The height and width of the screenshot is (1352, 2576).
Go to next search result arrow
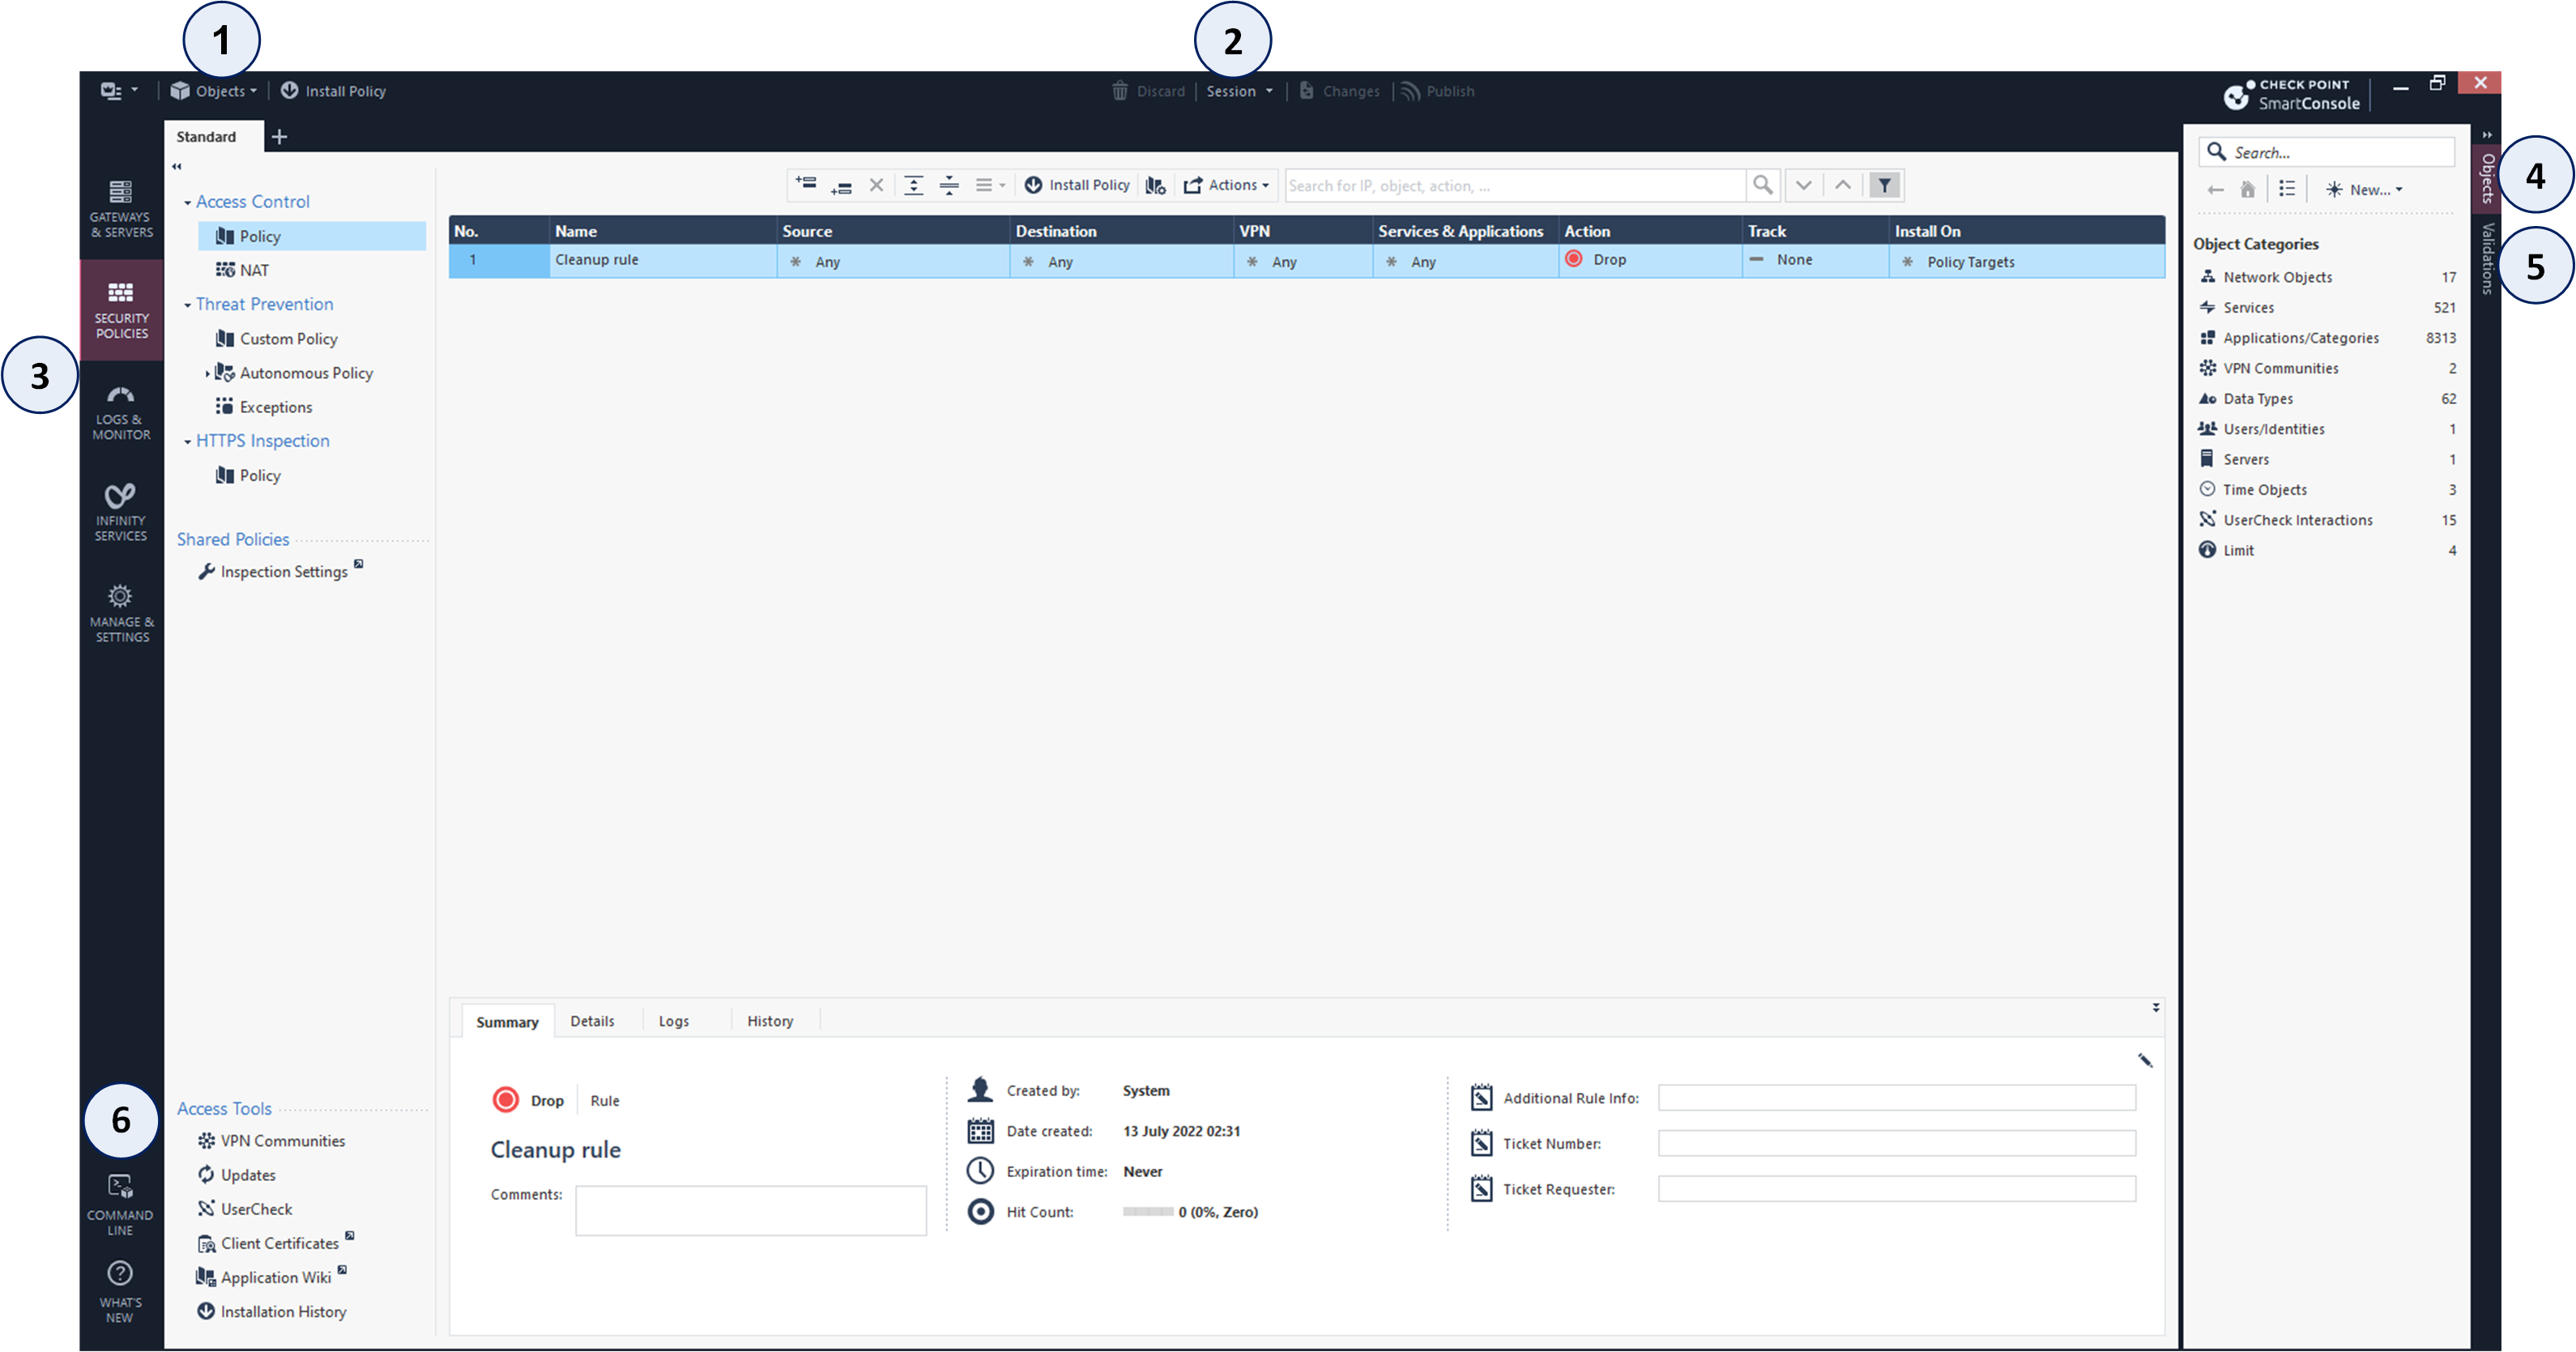click(x=1803, y=185)
